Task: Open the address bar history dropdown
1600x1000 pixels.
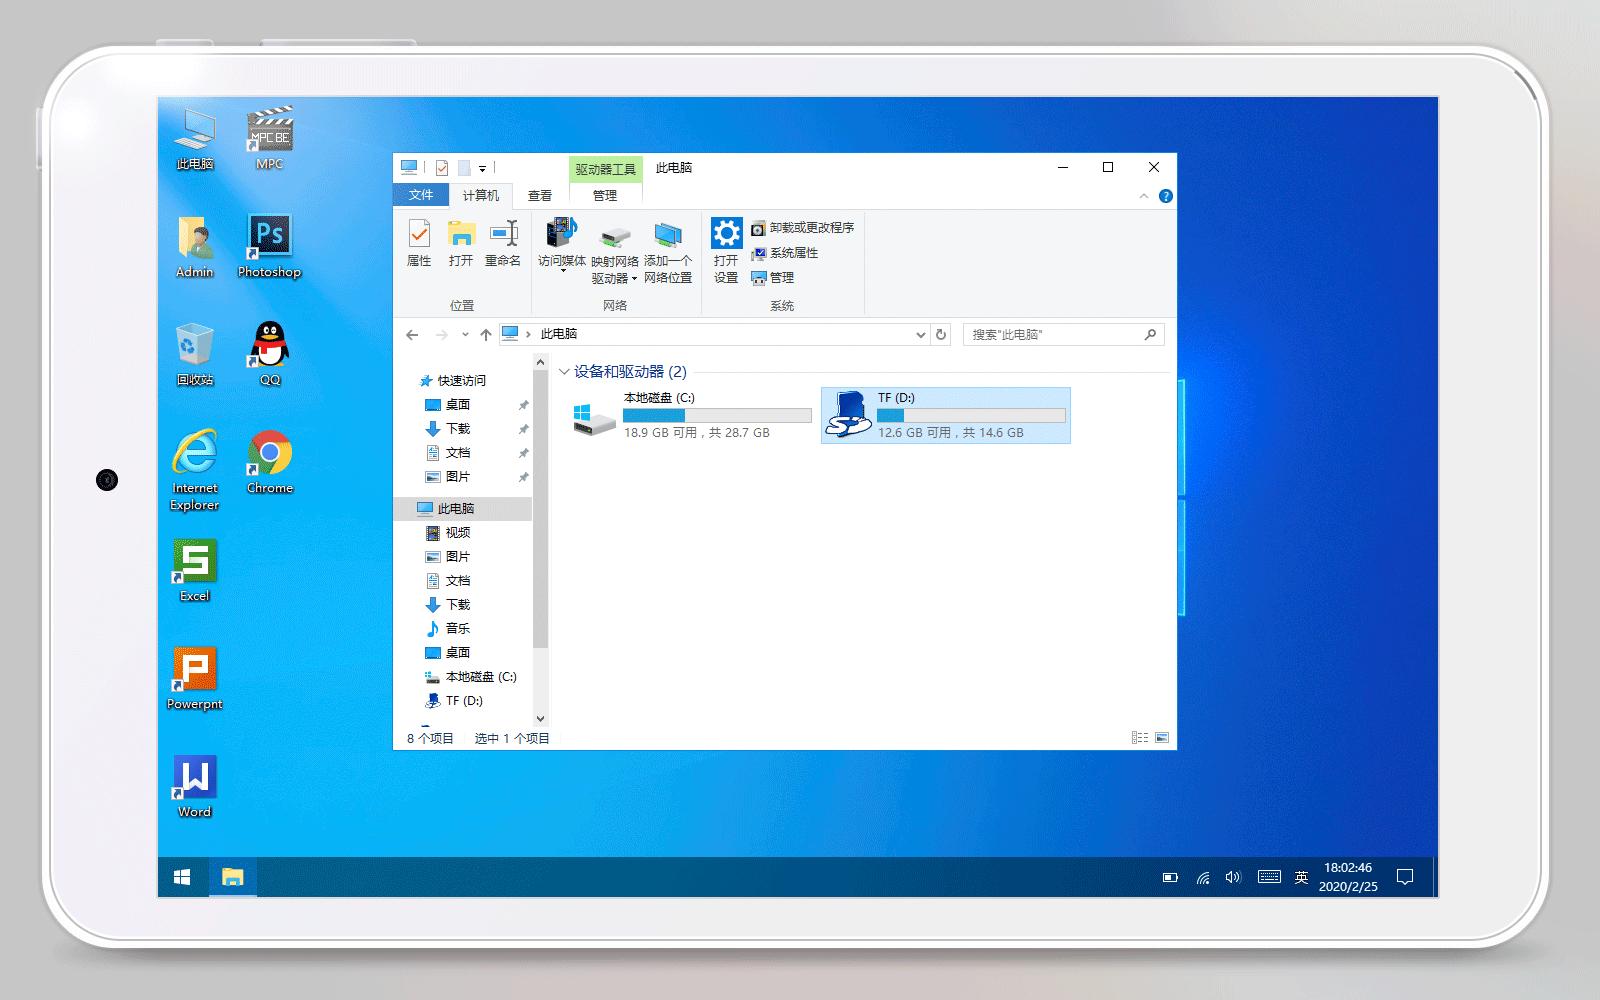Action: tap(920, 334)
